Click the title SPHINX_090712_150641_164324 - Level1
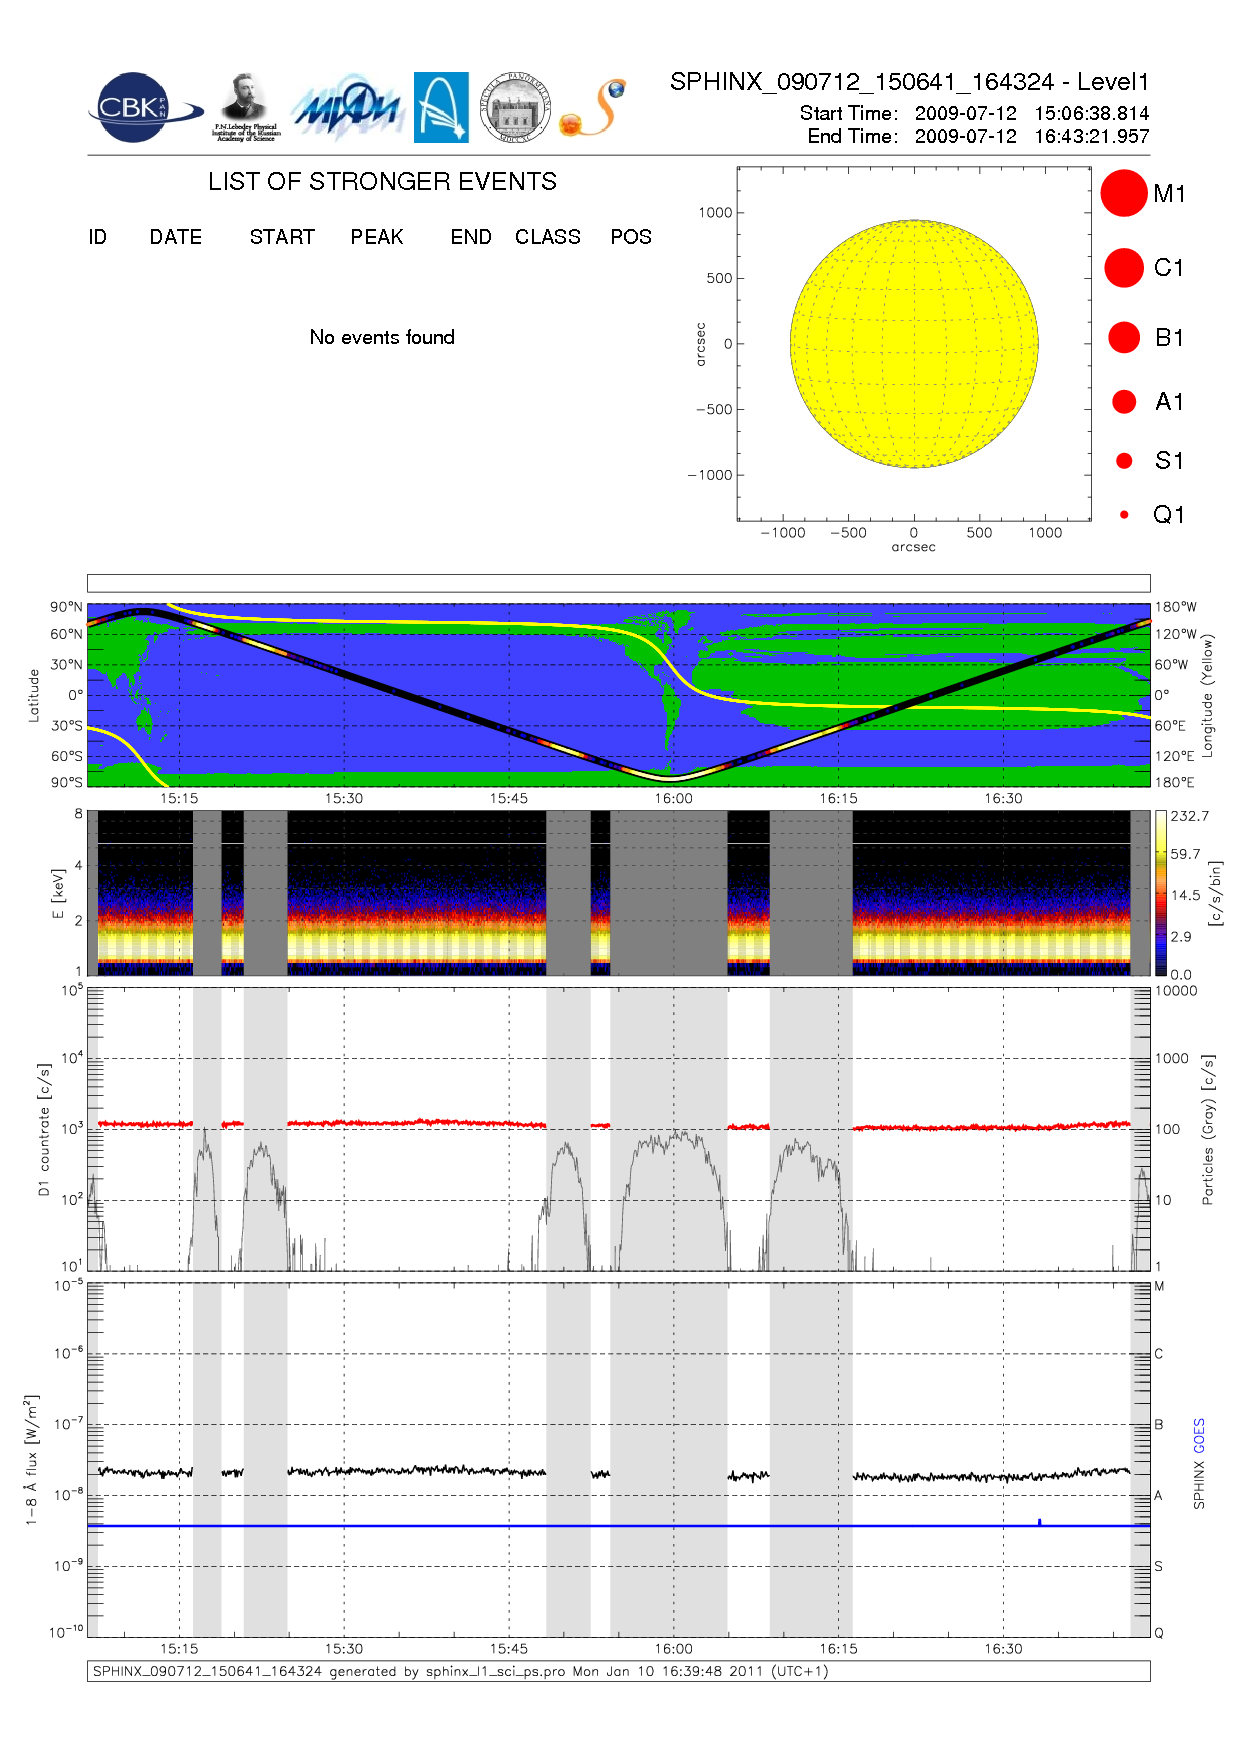The height and width of the screenshot is (1754, 1240). pyautogui.click(x=910, y=82)
